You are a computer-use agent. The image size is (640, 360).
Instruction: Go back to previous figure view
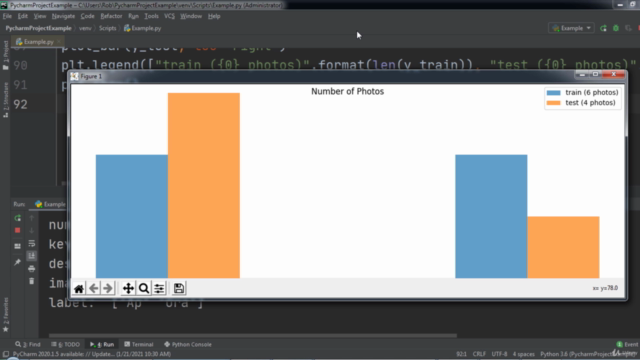(x=93, y=289)
